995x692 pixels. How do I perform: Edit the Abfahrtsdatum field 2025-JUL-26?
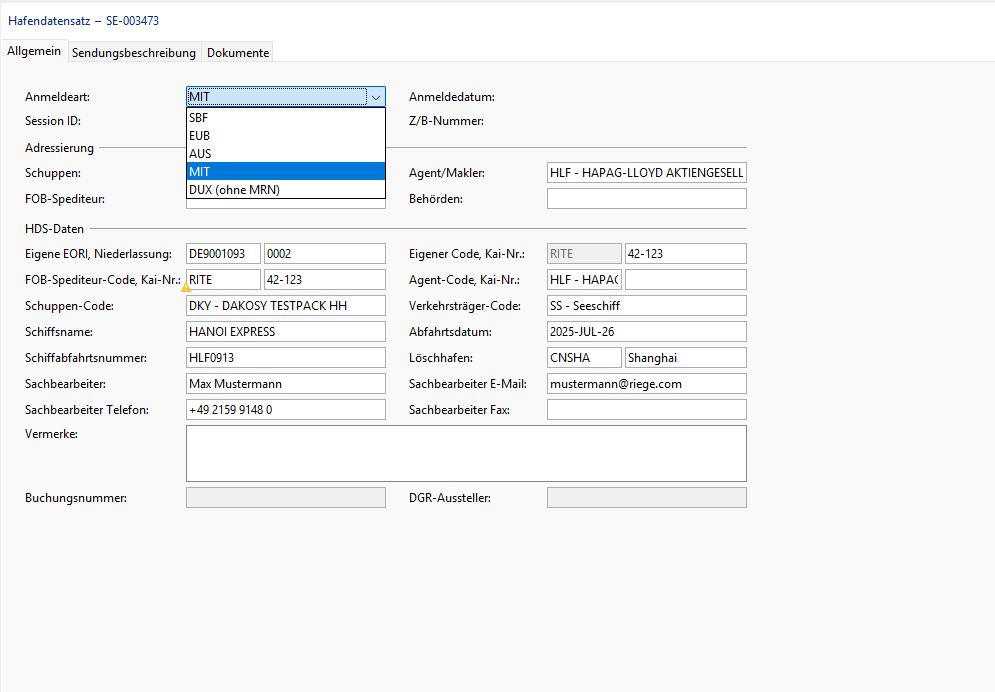coord(647,332)
